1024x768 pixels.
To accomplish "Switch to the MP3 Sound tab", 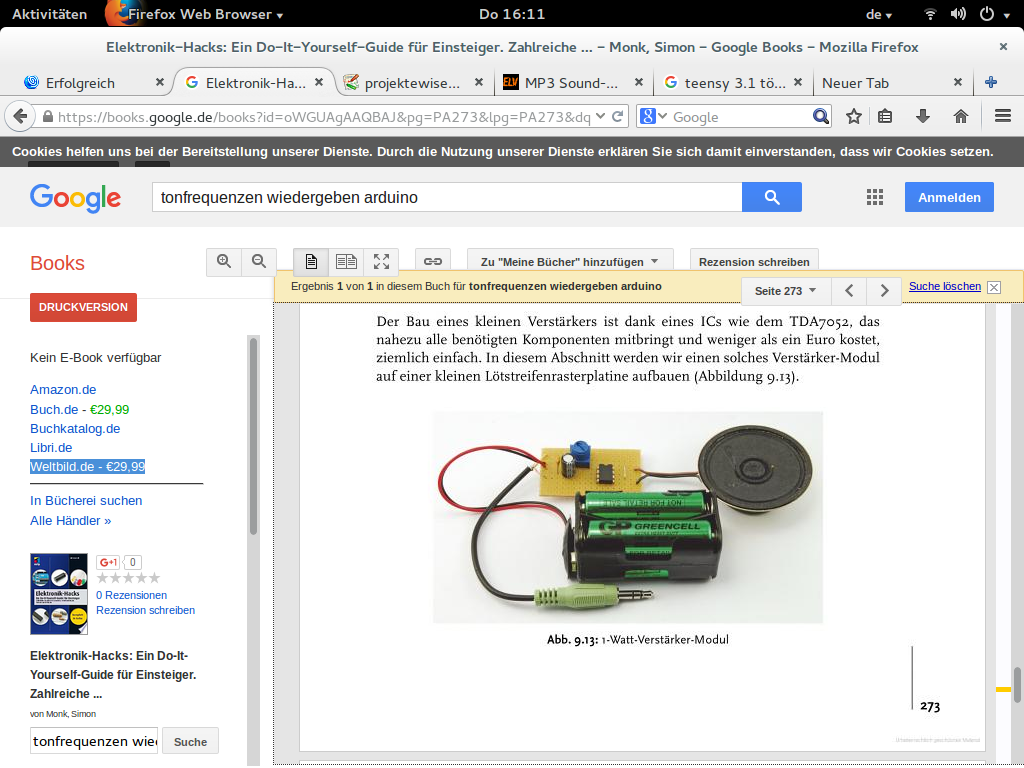I will [x=571, y=83].
